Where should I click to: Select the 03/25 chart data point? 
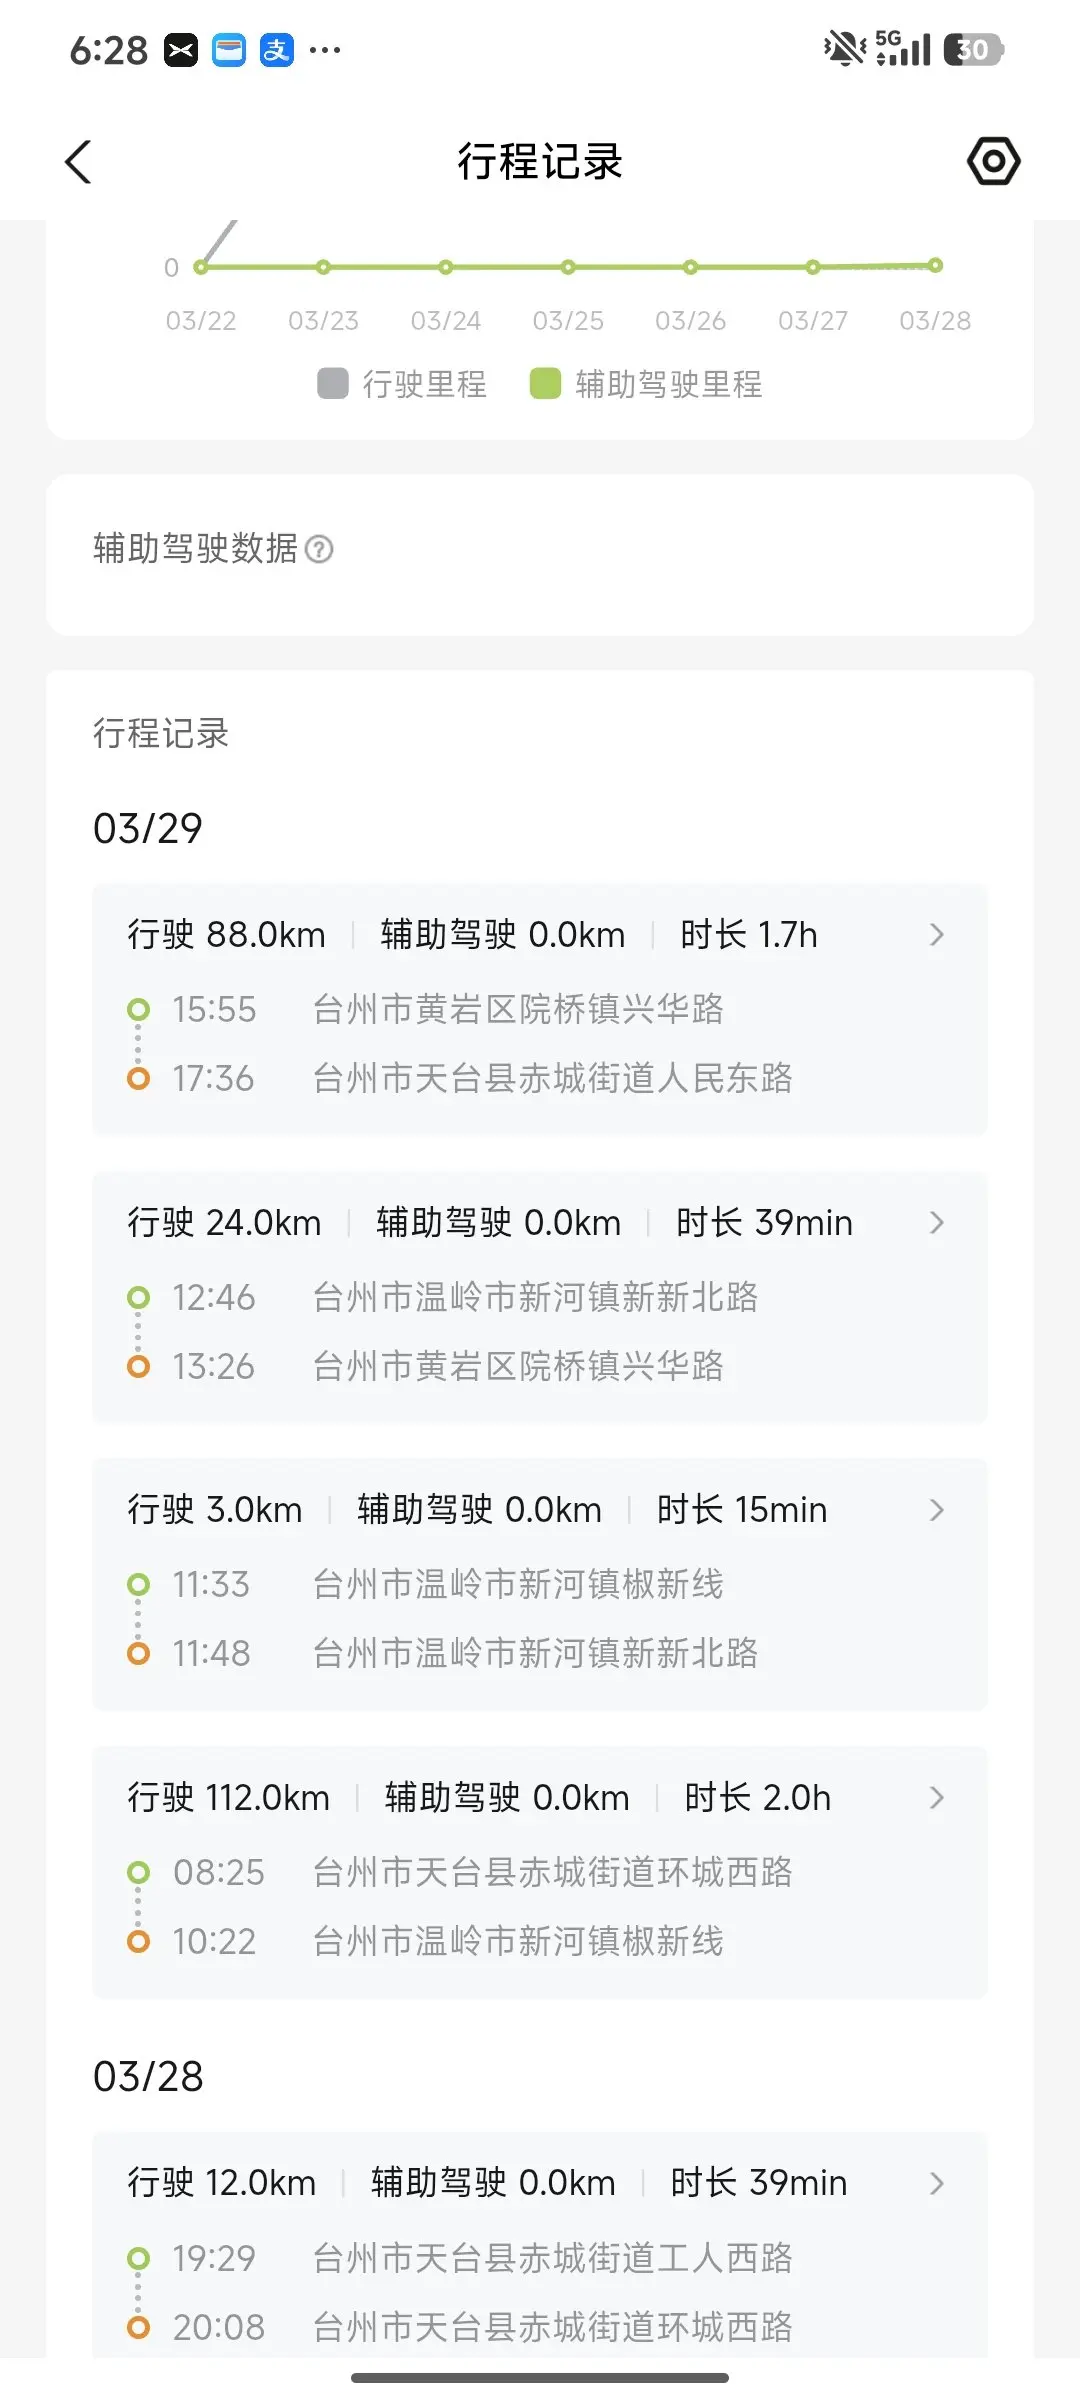click(568, 267)
